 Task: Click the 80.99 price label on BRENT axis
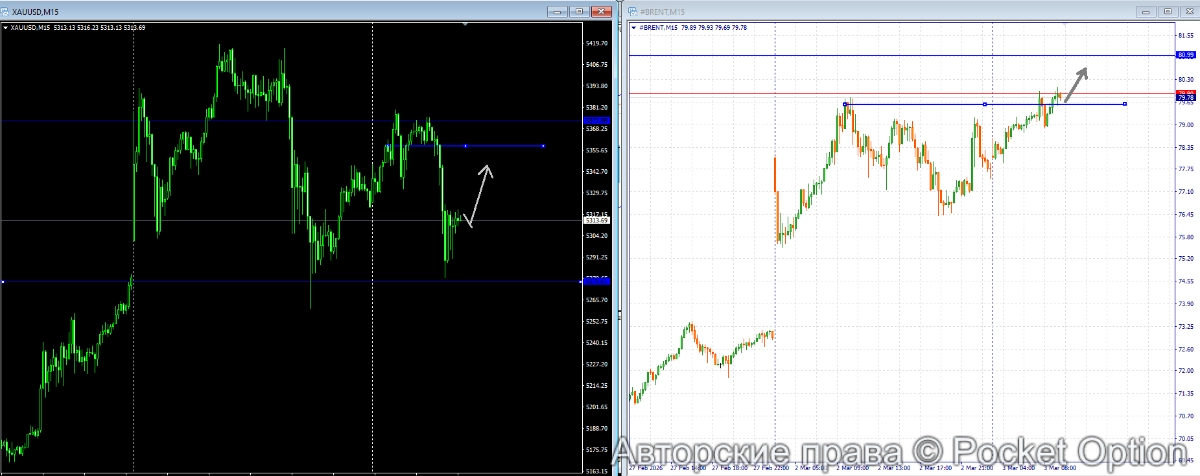click(x=1187, y=55)
